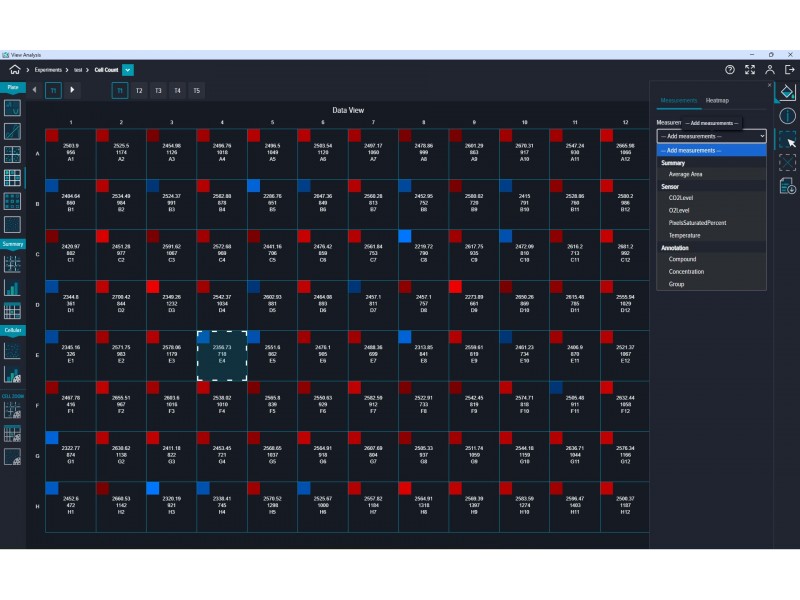The height and width of the screenshot is (600, 800).
Task: Open the Plate diagonal line graph icon
Action: coord(12,131)
